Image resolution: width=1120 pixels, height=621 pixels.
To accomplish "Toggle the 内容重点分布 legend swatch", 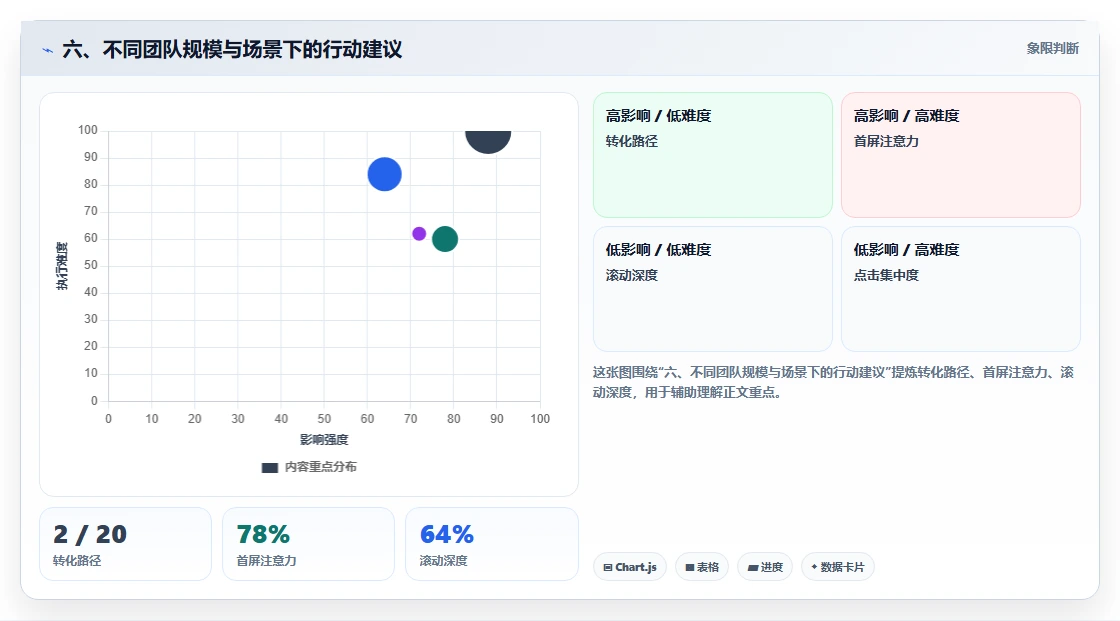I will pos(269,467).
